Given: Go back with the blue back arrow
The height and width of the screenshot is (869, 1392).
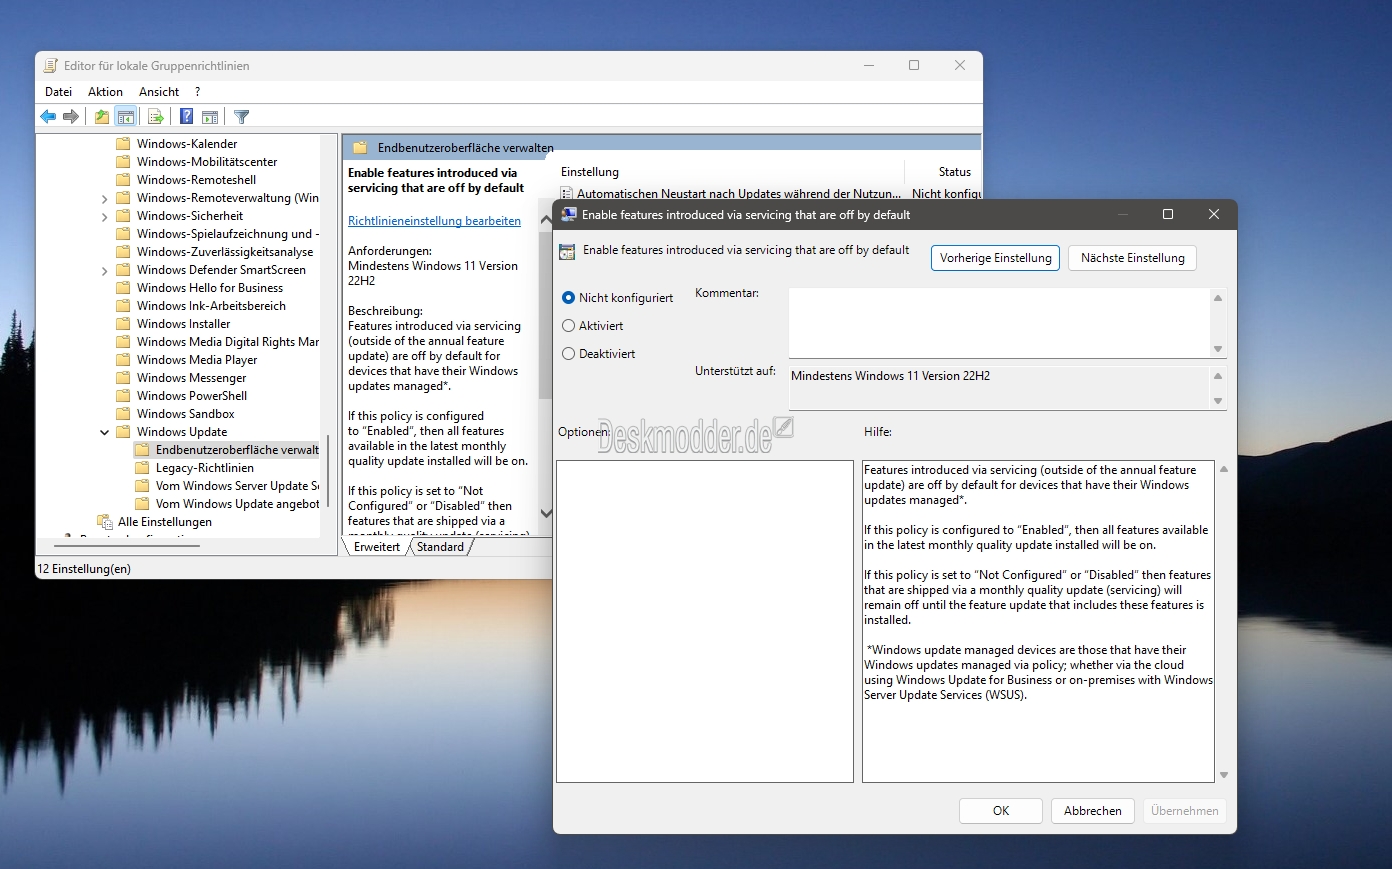Looking at the screenshot, I should pyautogui.click(x=48, y=117).
